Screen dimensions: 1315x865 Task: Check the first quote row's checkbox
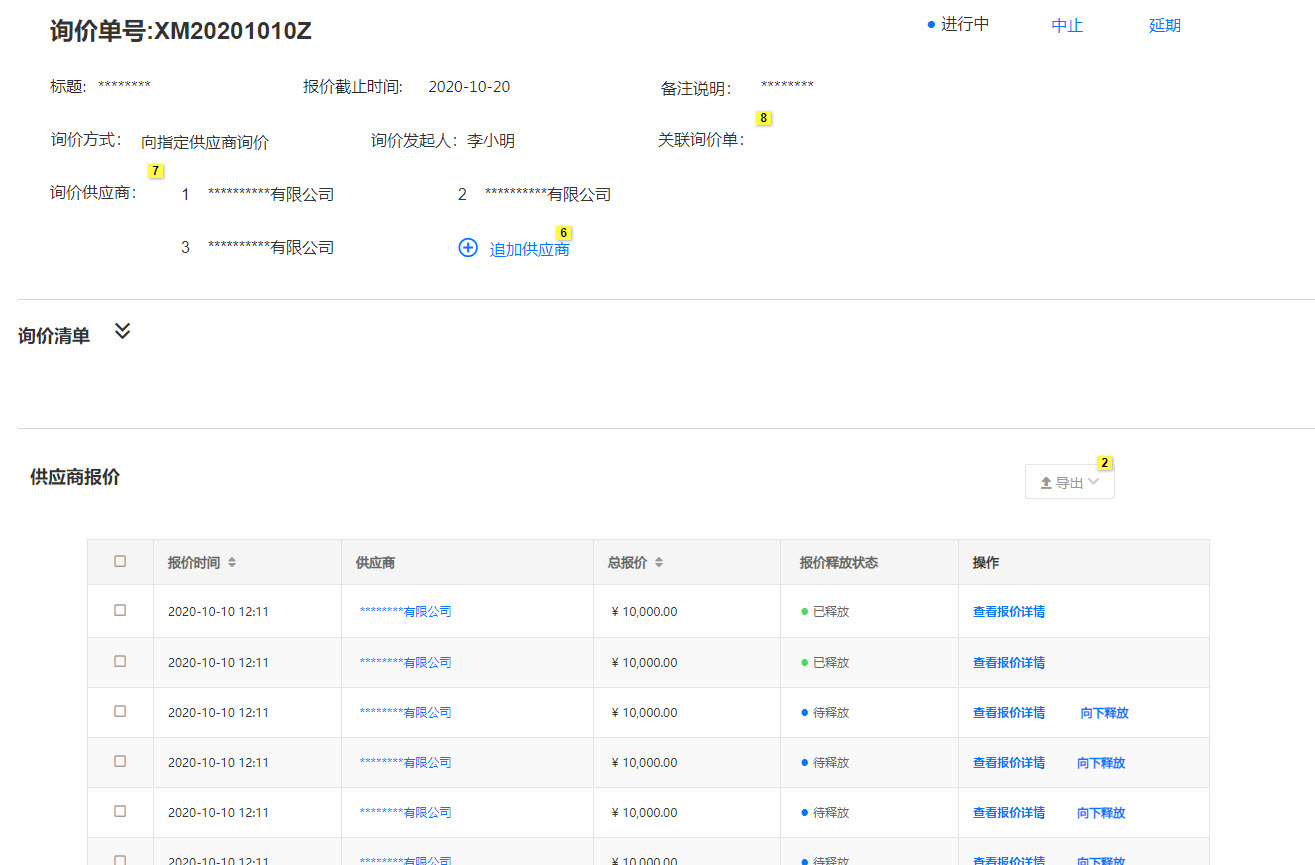pos(120,610)
